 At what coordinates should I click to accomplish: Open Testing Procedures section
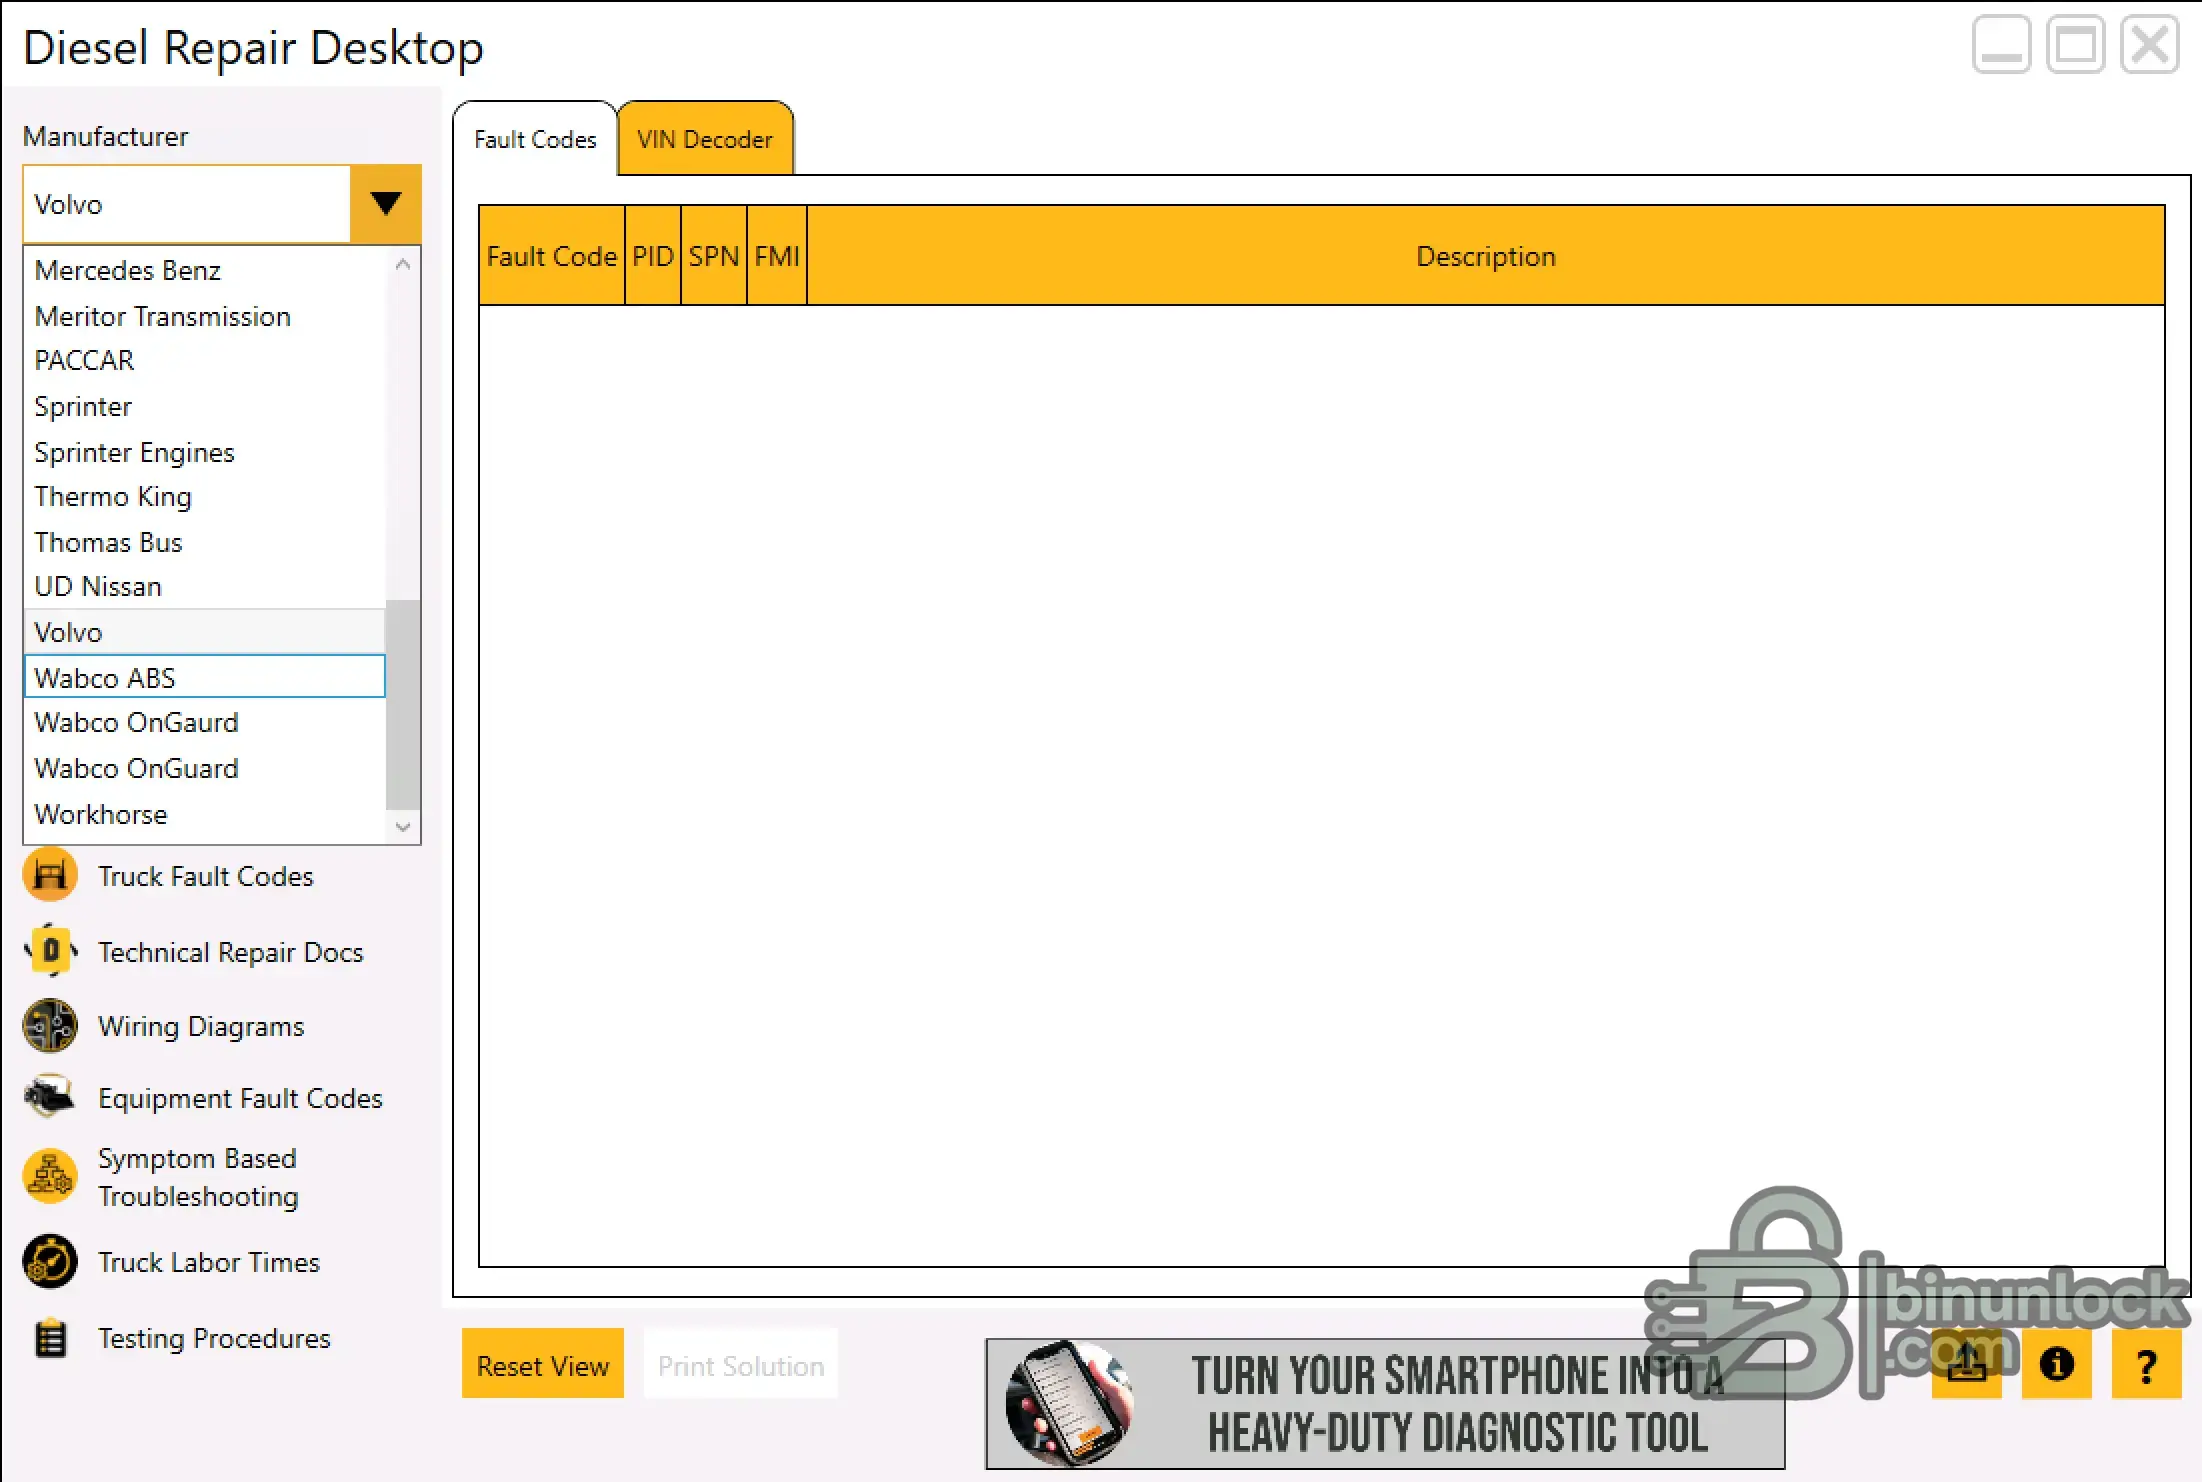coord(214,1338)
